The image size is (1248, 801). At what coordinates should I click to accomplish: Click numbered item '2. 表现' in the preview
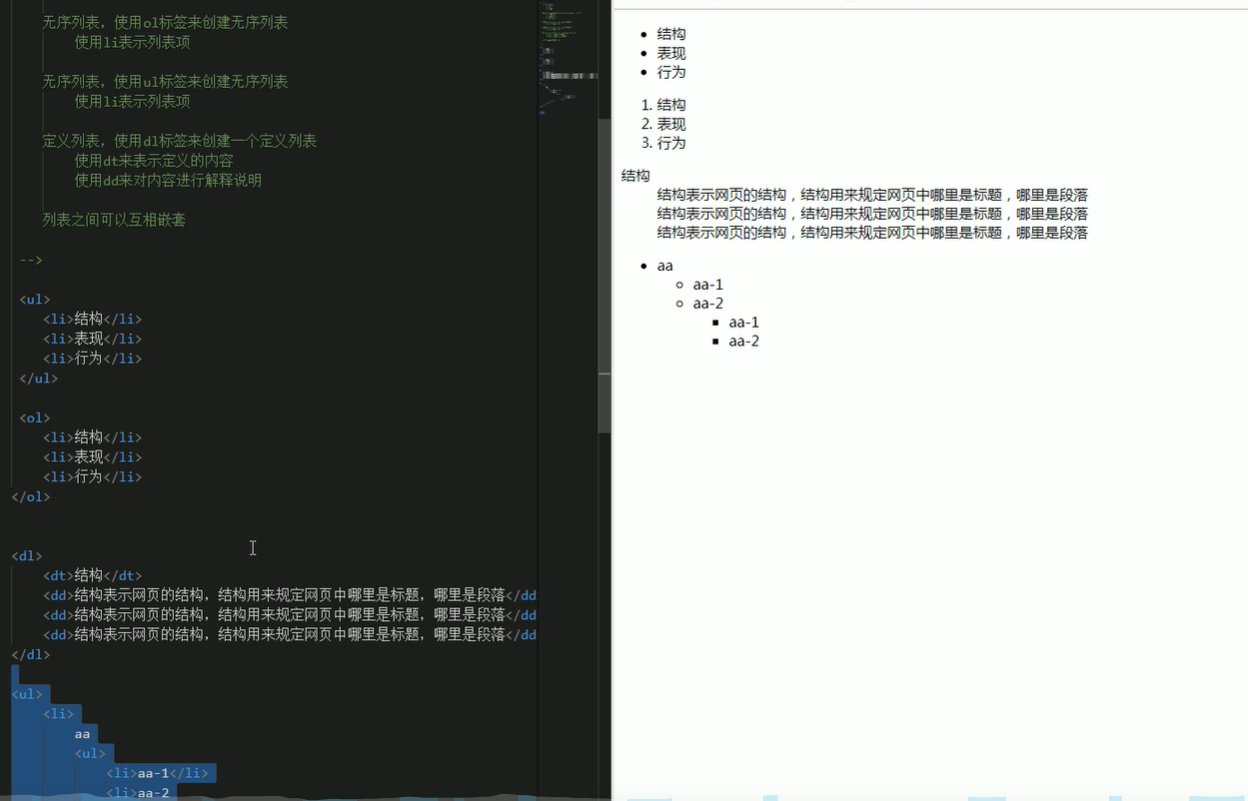click(x=664, y=124)
